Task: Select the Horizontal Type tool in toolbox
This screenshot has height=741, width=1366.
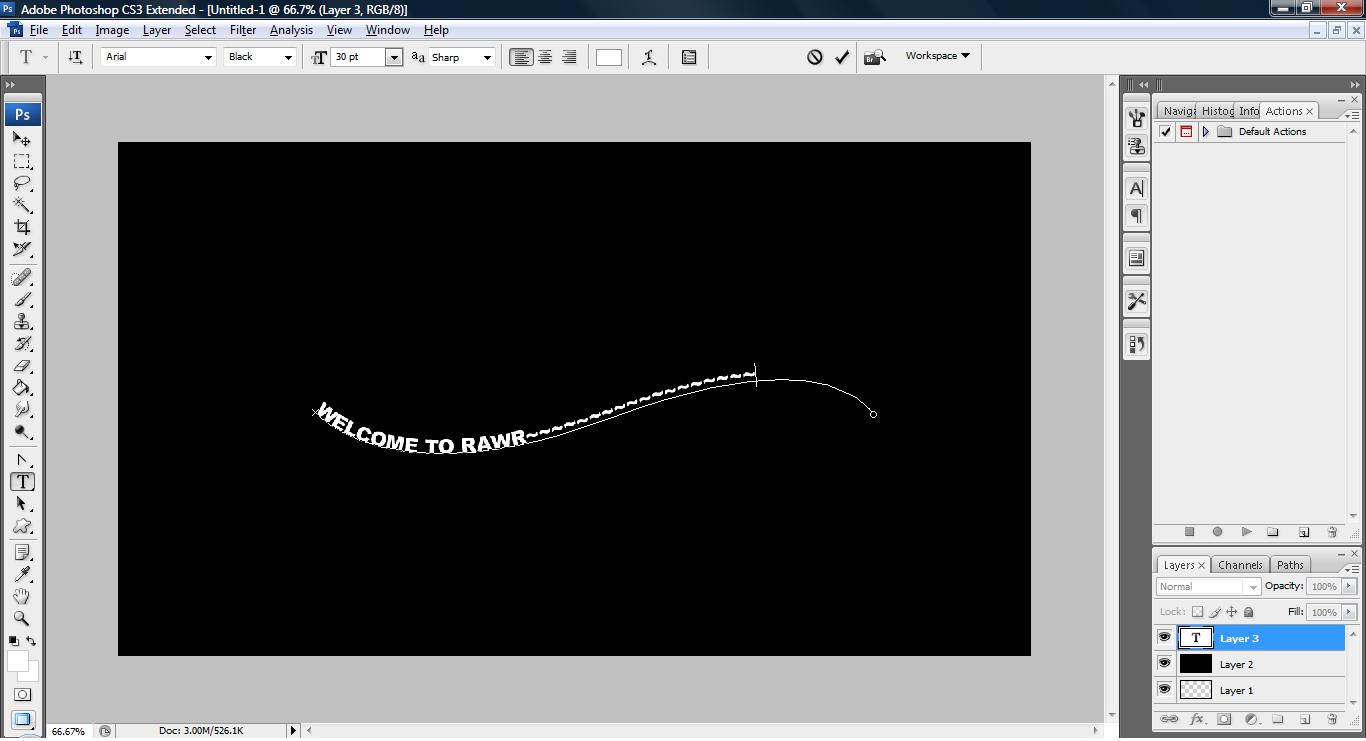Action: pyautogui.click(x=22, y=481)
